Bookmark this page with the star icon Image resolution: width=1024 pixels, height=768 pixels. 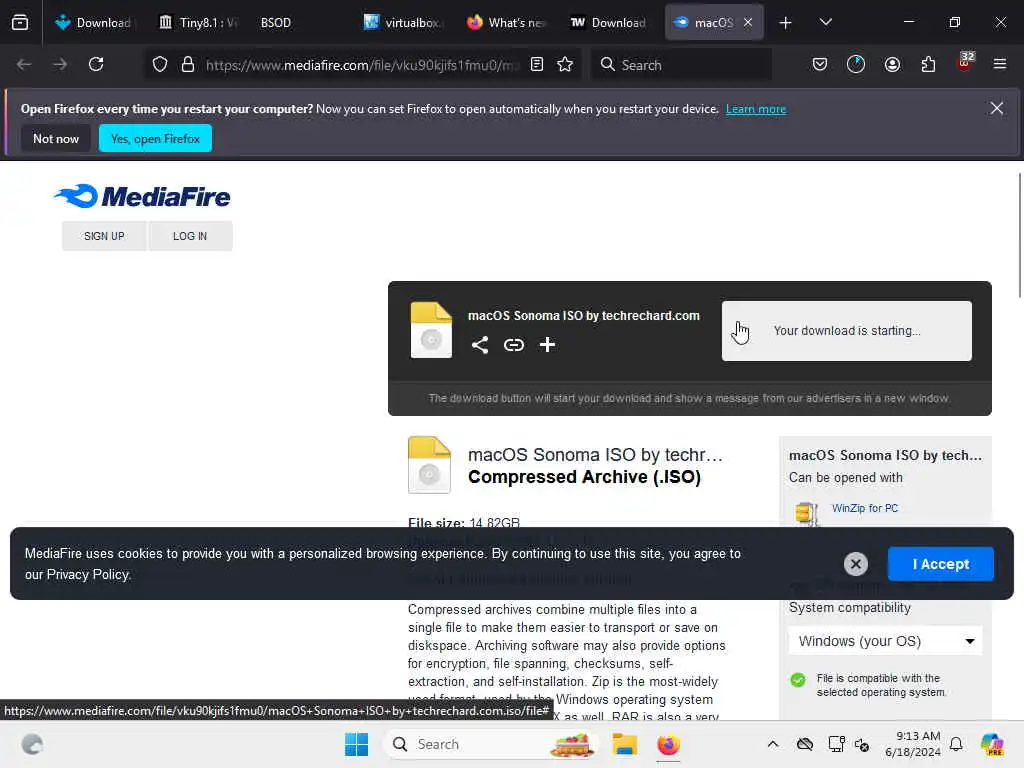point(566,64)
